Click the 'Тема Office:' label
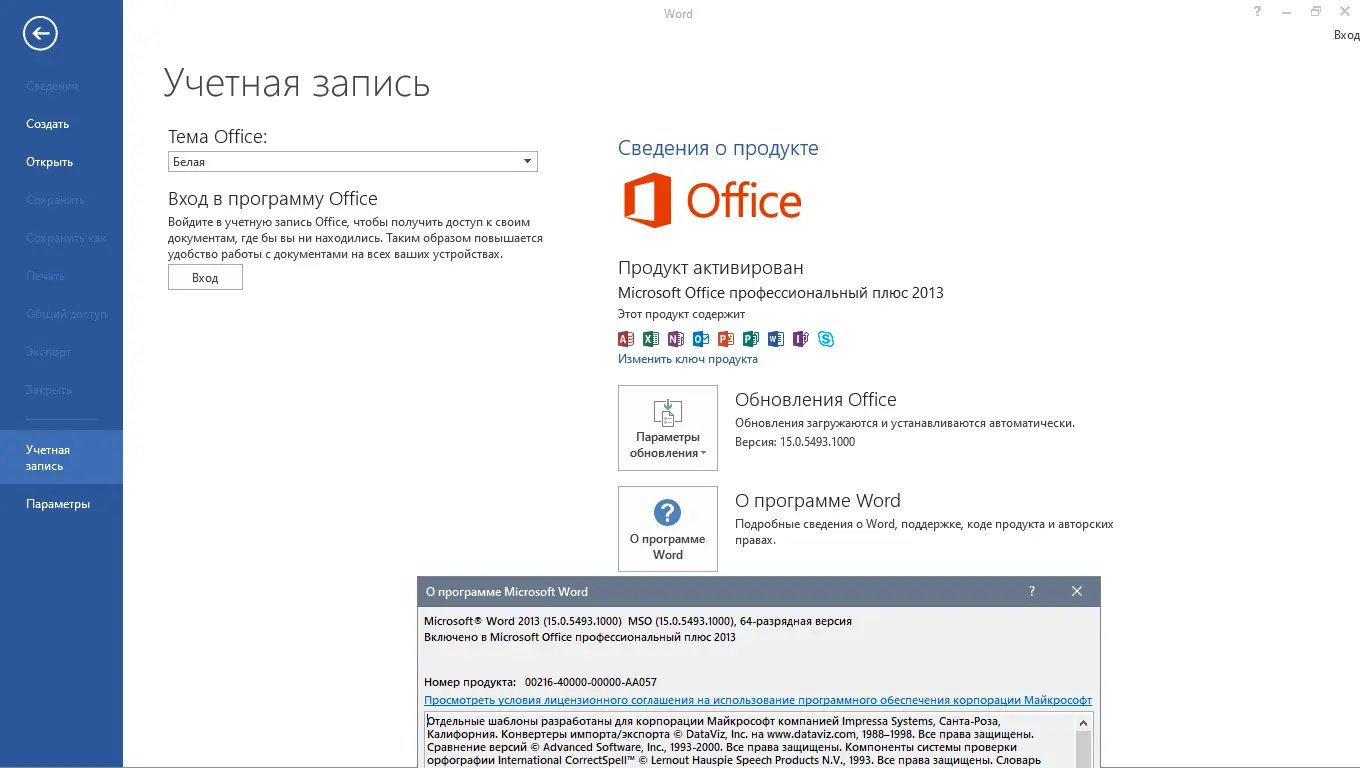The height and width of the screenshot is (768, 1360). (218, 137)
